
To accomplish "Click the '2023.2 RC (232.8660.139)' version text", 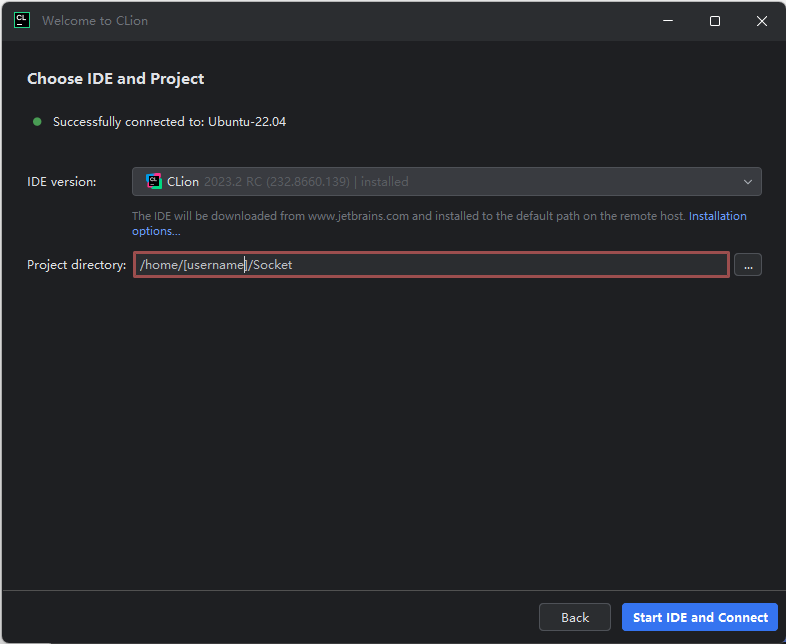I will (277, 182).
